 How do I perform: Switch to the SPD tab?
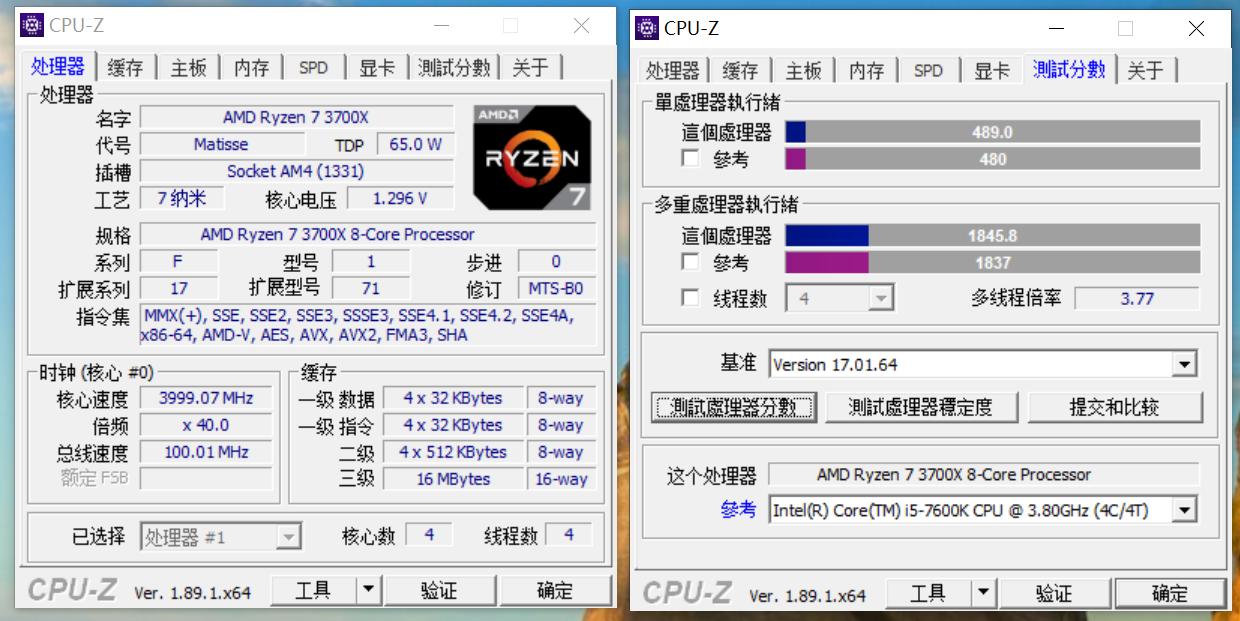(313, 66)
